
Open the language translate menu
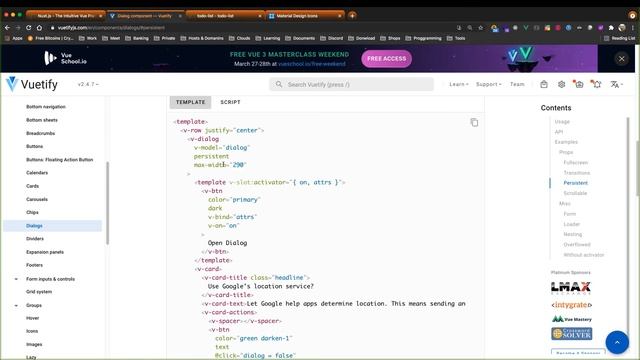616,84
